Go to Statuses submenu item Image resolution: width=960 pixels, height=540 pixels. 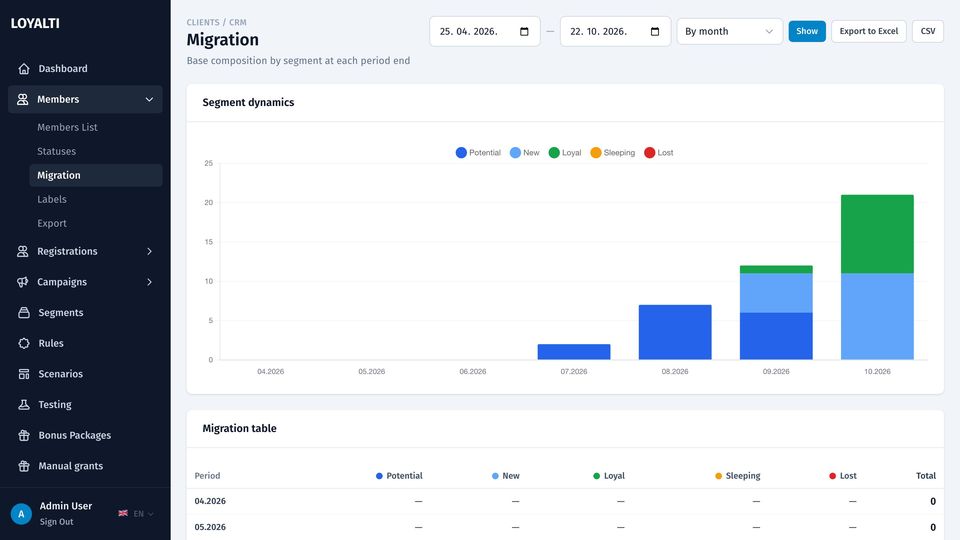tap(56, 151)
